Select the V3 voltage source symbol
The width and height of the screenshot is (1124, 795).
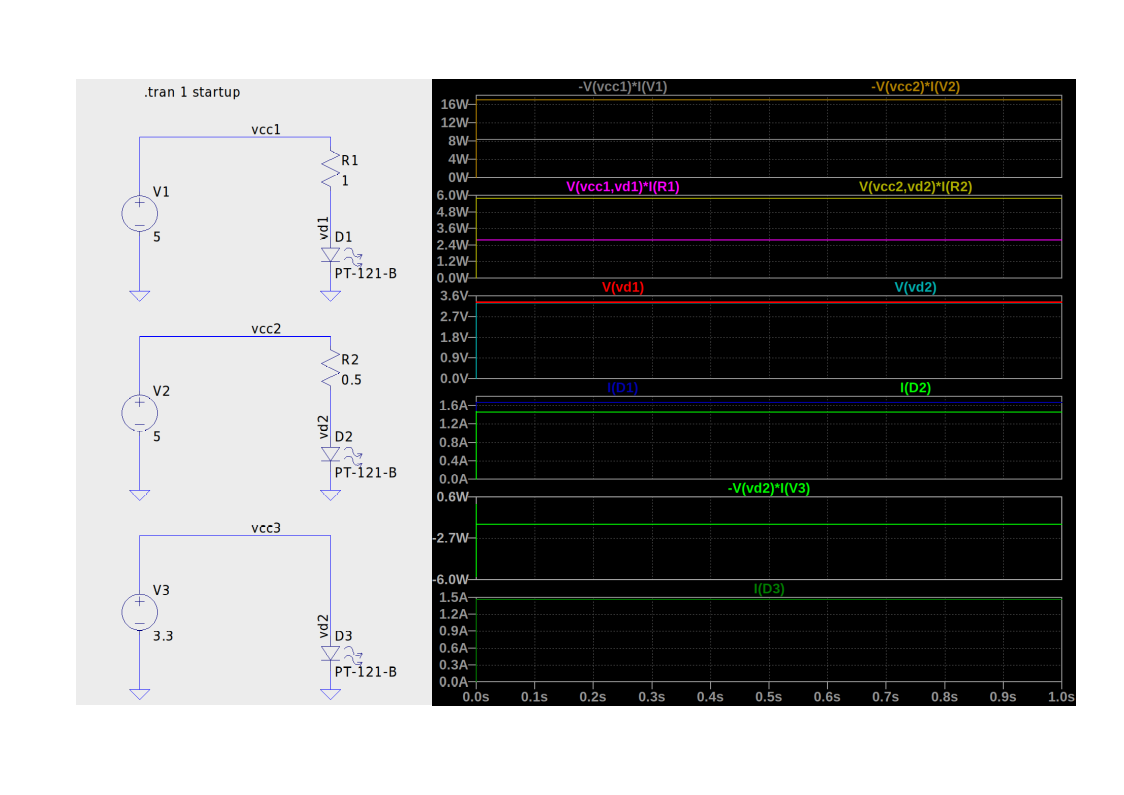[139, 612]
